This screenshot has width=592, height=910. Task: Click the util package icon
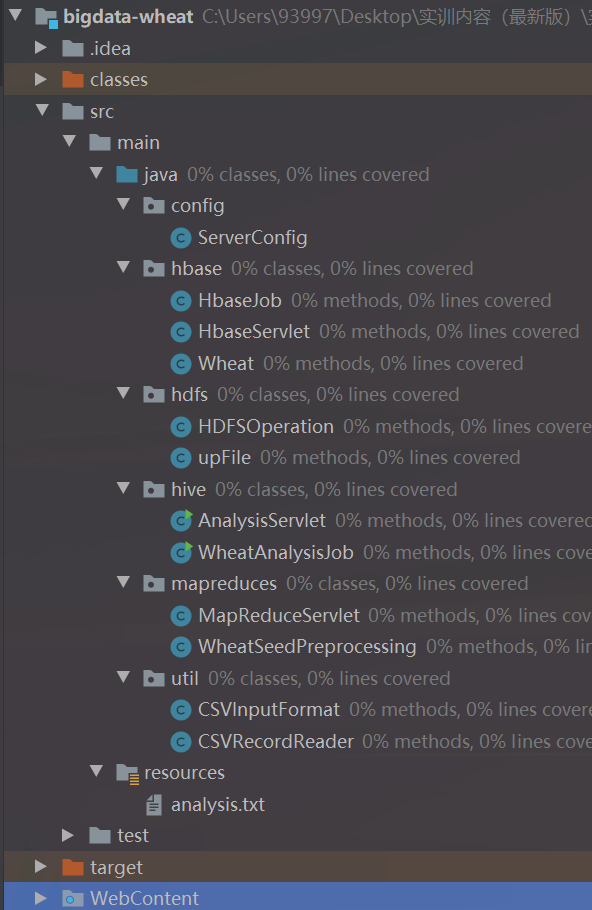154,678
